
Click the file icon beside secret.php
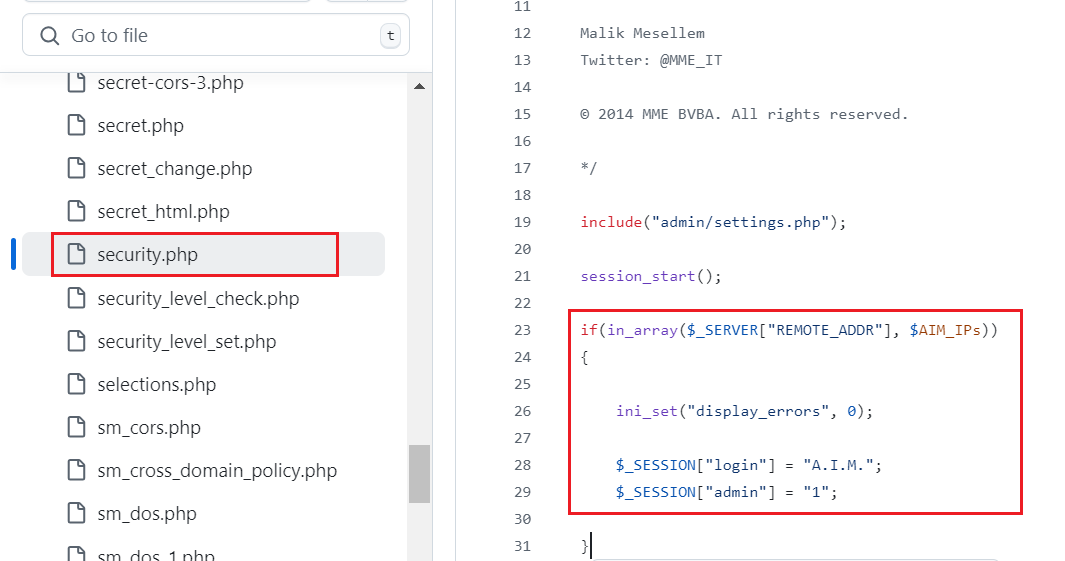point(76,126)
